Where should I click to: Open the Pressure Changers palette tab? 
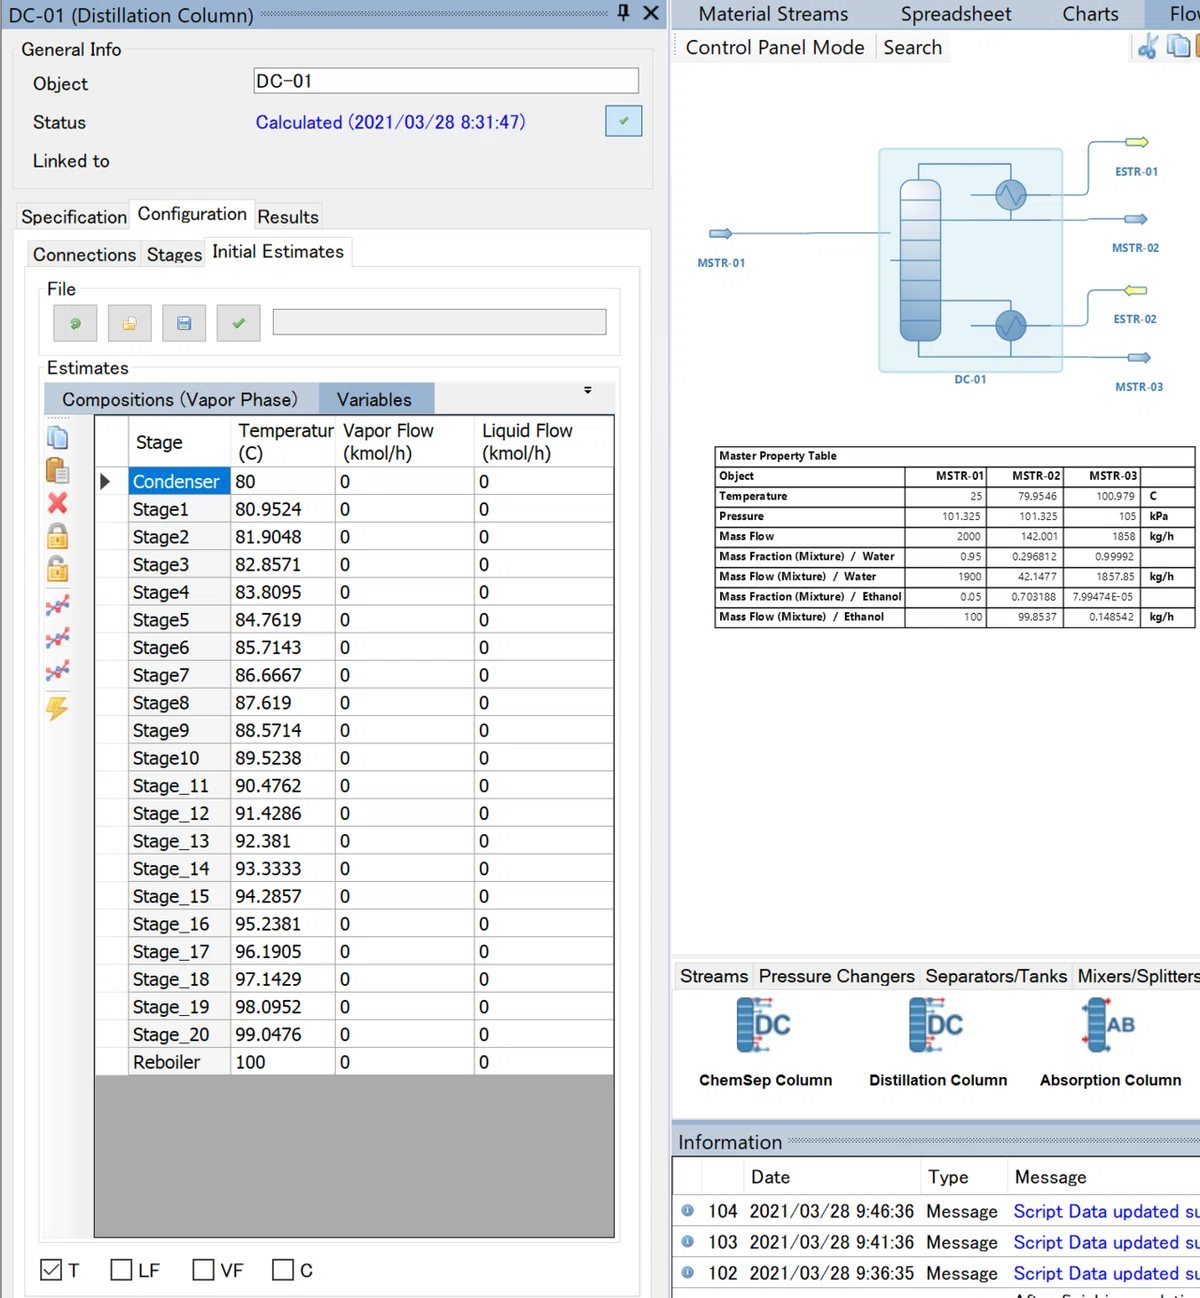[x=836, y=976]
